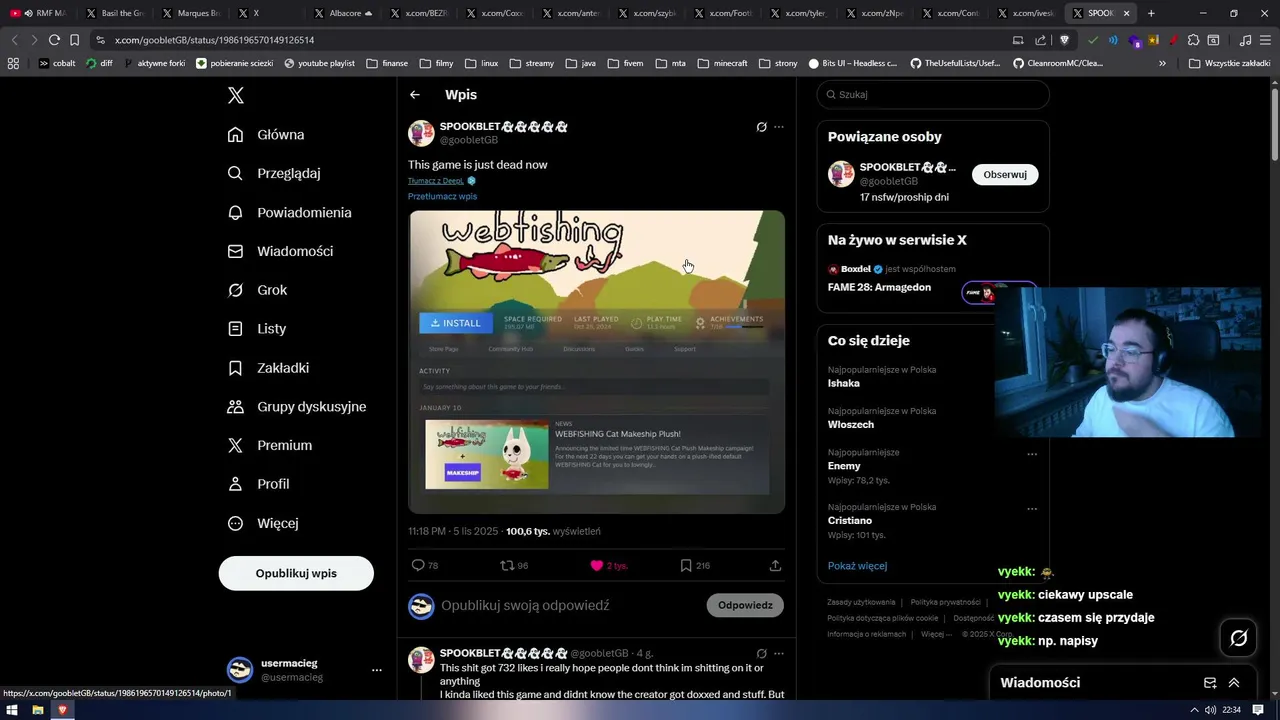The height and width of the screenshot is (720, 1280).
Task: Open Zakładki bookmarks page
Action: click(x=269, y=368)
